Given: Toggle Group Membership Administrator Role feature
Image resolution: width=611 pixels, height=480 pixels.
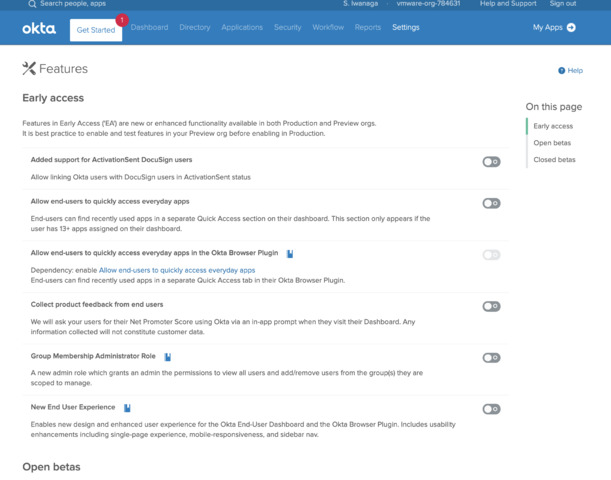Looking at the screenshot, I should 491,358.
